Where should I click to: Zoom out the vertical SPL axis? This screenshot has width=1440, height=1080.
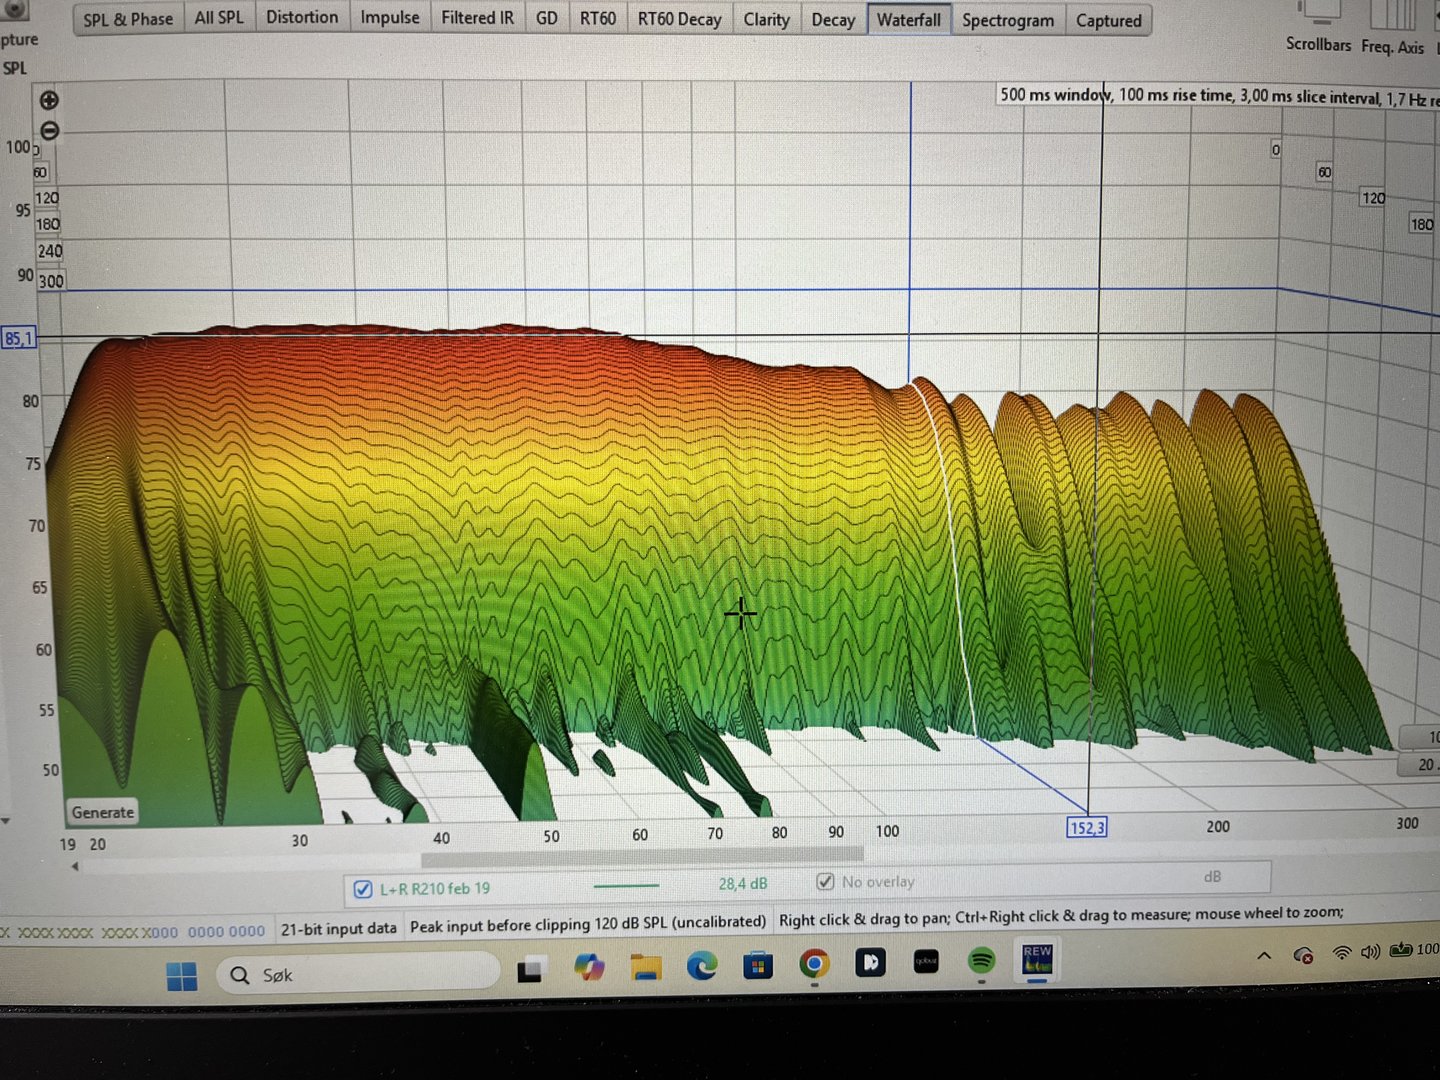point(48,131)
